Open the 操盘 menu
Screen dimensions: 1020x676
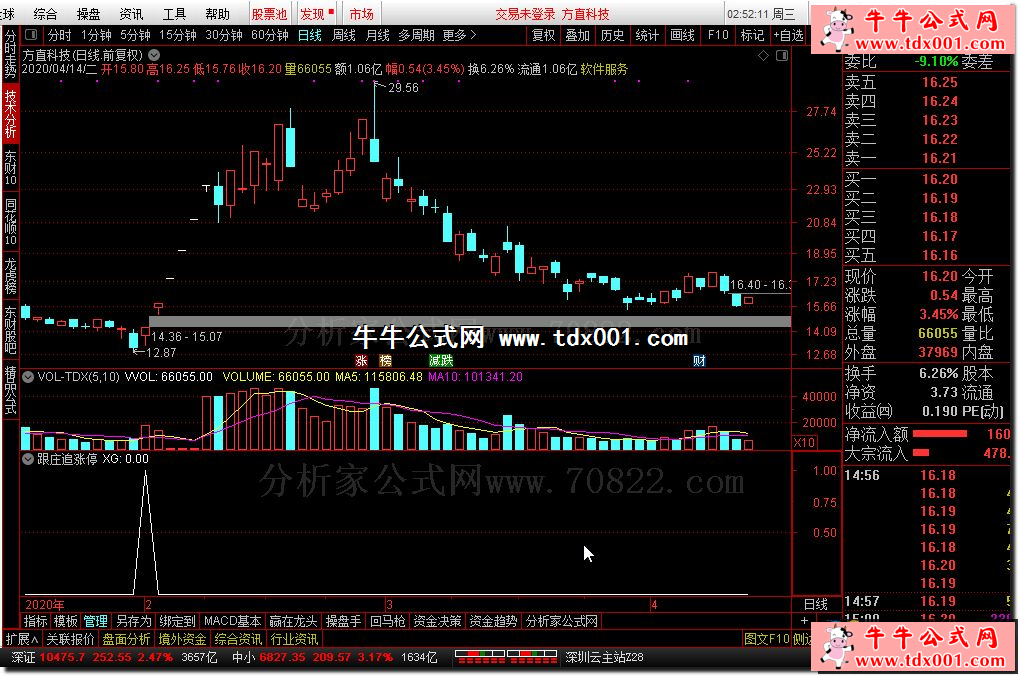point(88,14)
